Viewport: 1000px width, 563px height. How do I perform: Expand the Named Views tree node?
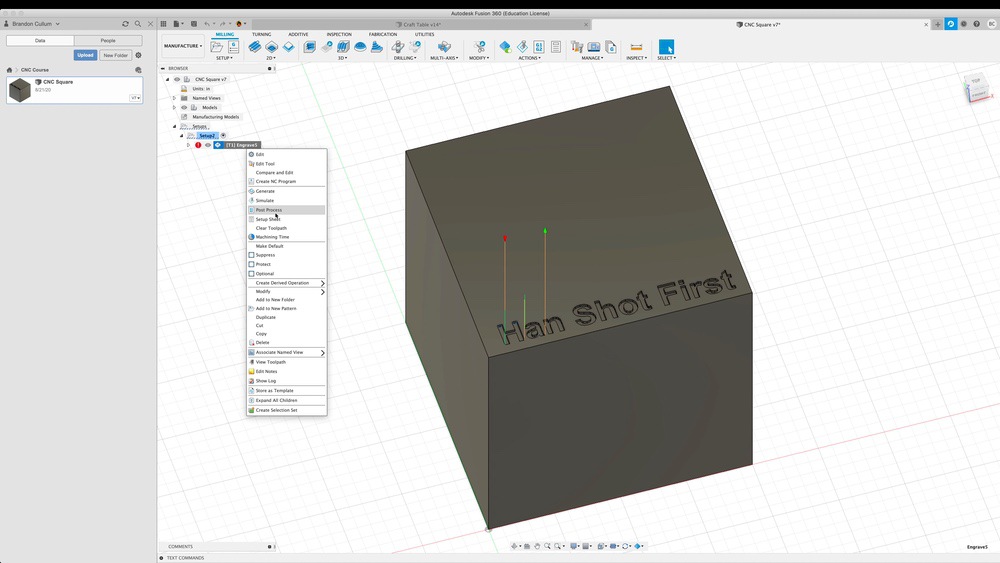click(174, 98)
